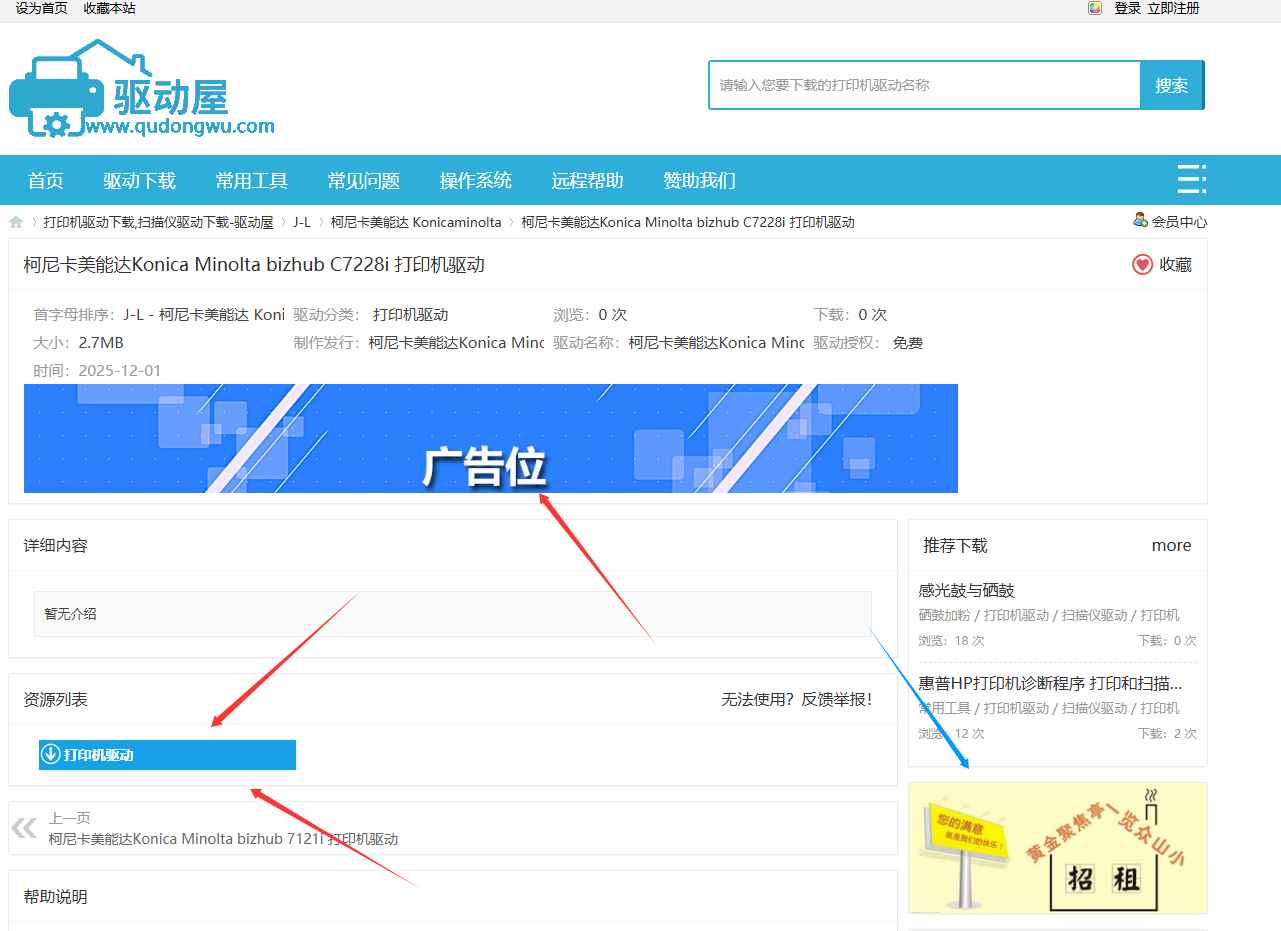
Task: Click the home icon in the breadcrumb trail
Action: click(15, 222)
